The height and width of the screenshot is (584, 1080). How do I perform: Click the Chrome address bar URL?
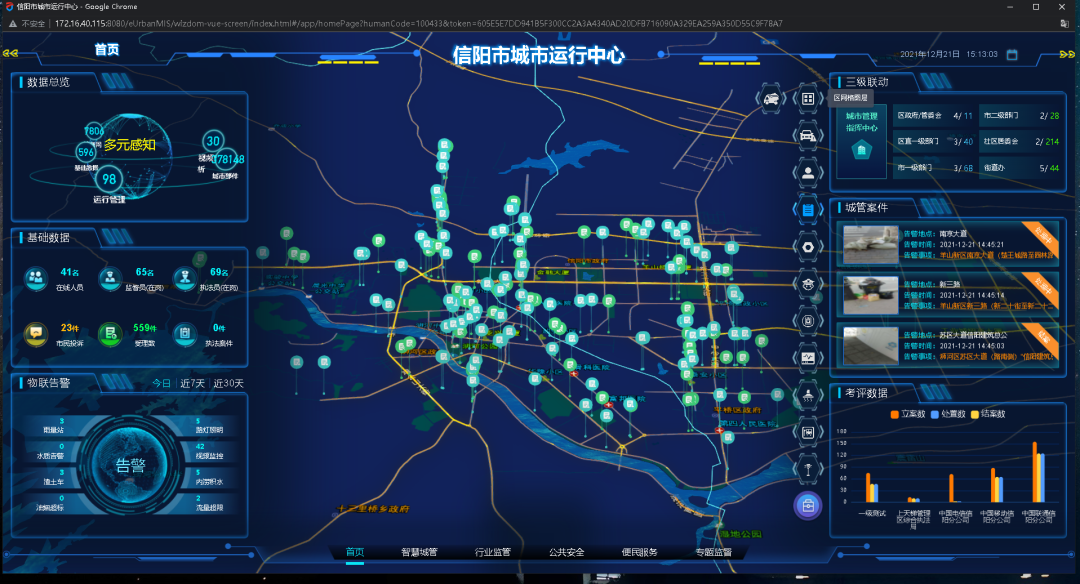418,23
